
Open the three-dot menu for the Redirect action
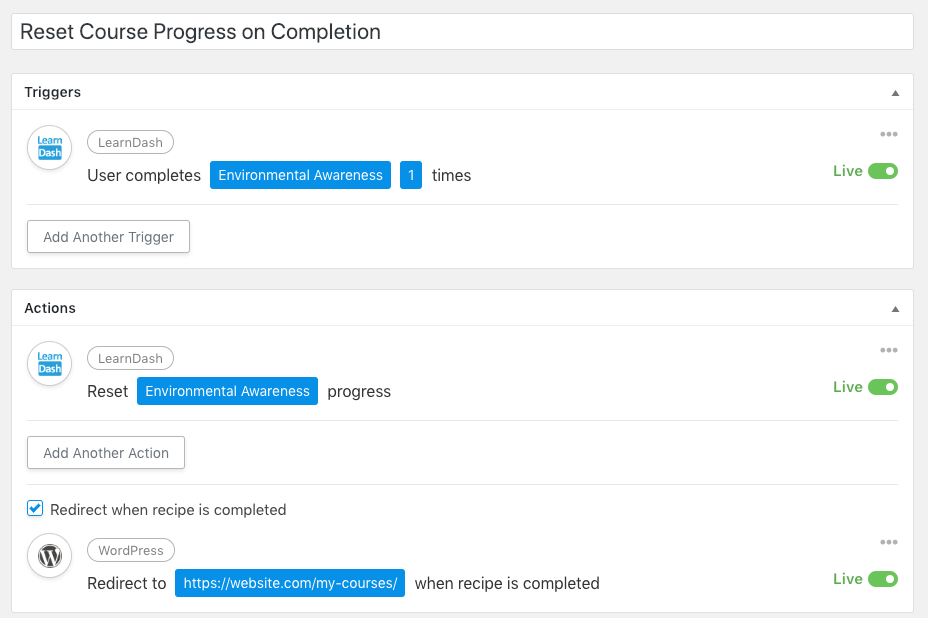(x=888, y=543)
